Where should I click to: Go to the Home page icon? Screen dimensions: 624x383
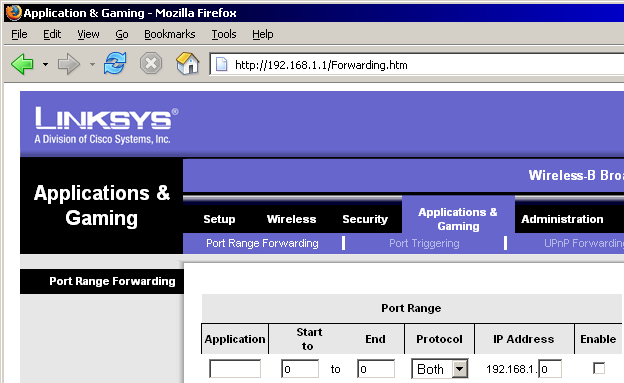click(x=187, y=64)
